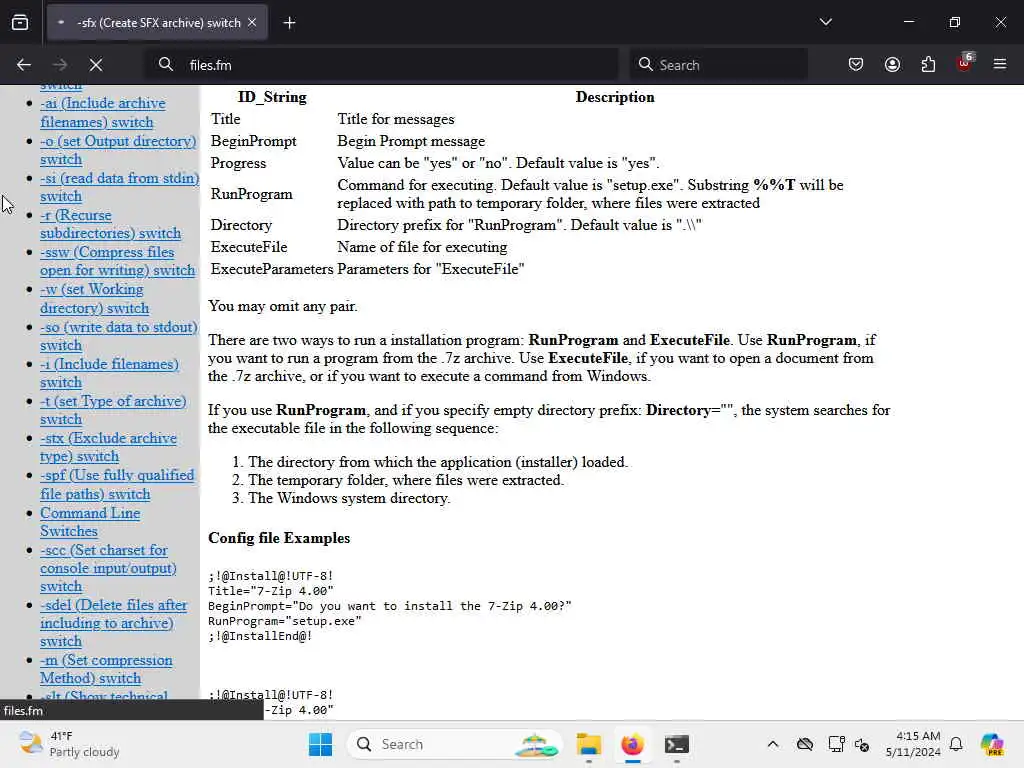Click the browser Search box
The image size is (1024, 768).
click(718, 65)
